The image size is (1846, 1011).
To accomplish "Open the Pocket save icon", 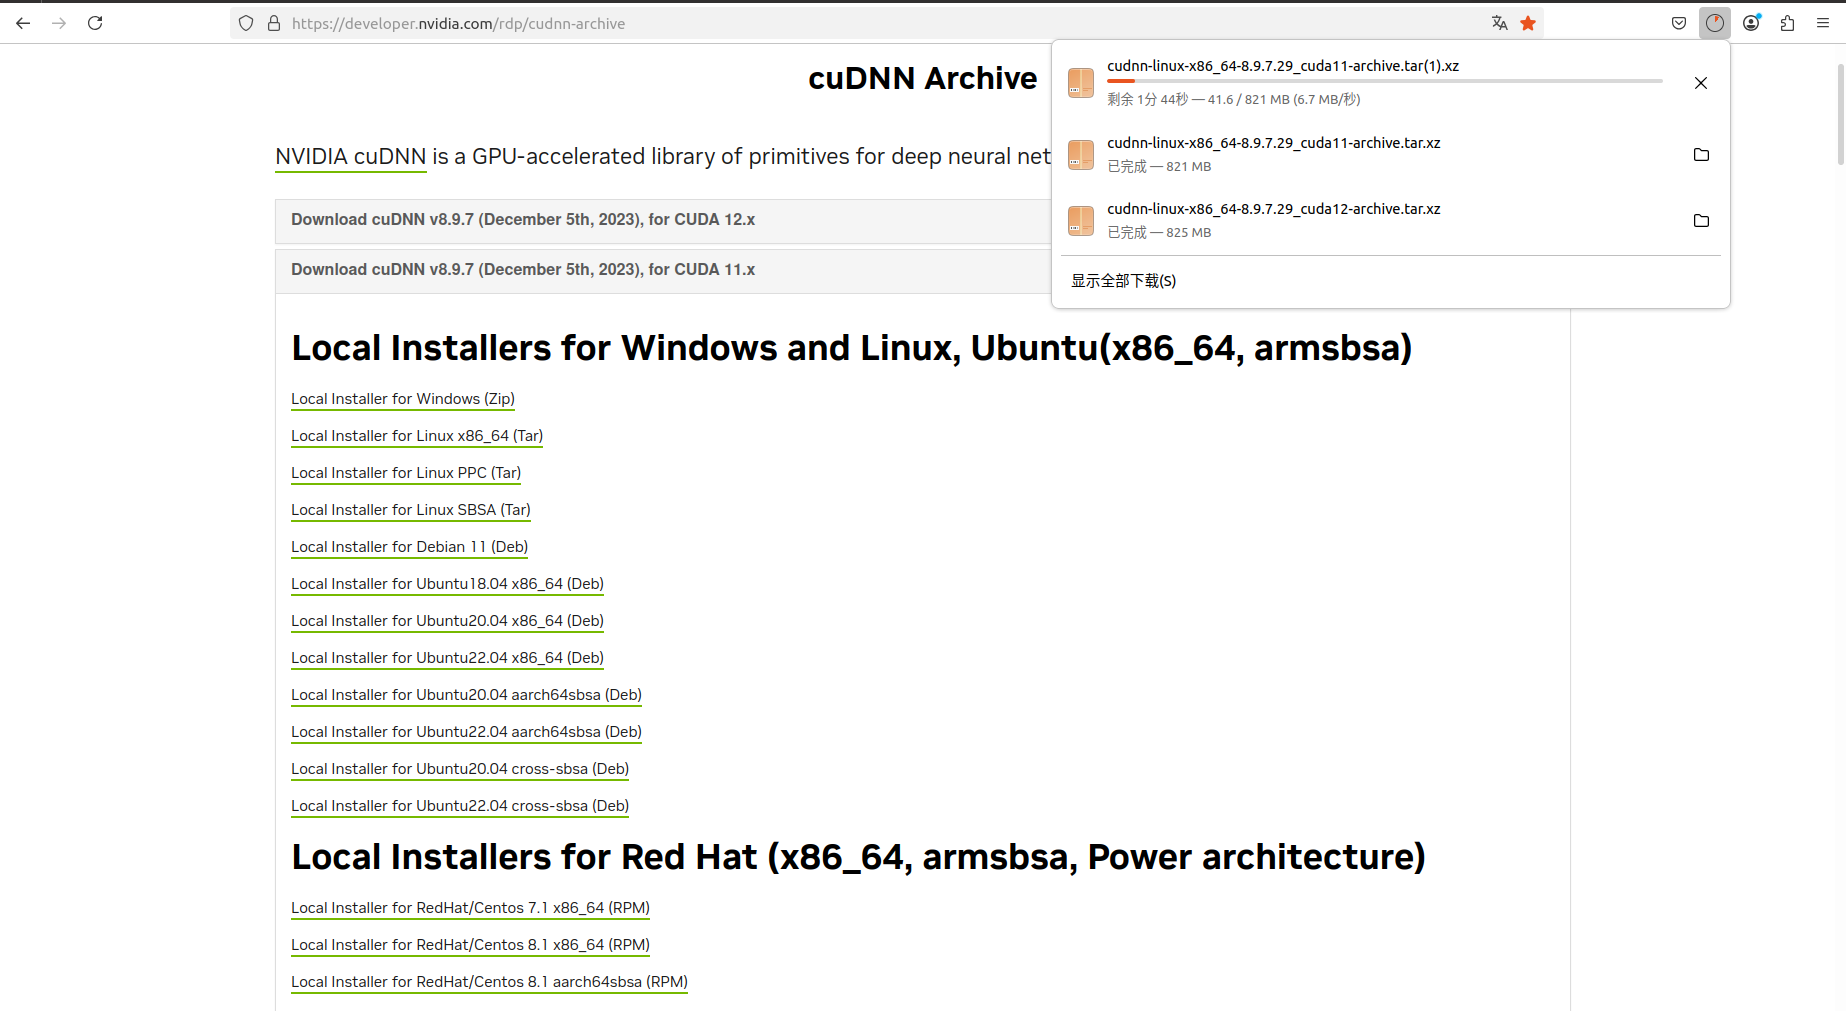I will pos(1679,23).
